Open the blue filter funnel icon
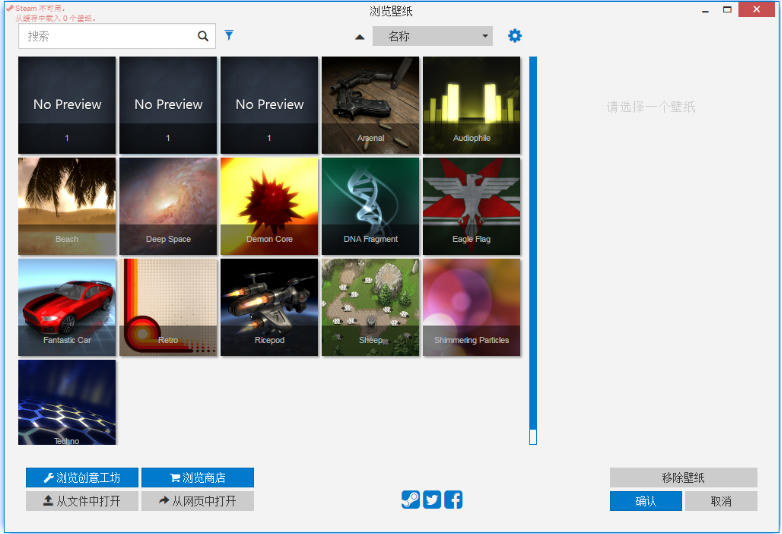This screenshot has width=782, height=534. click(x=229, y=36)
